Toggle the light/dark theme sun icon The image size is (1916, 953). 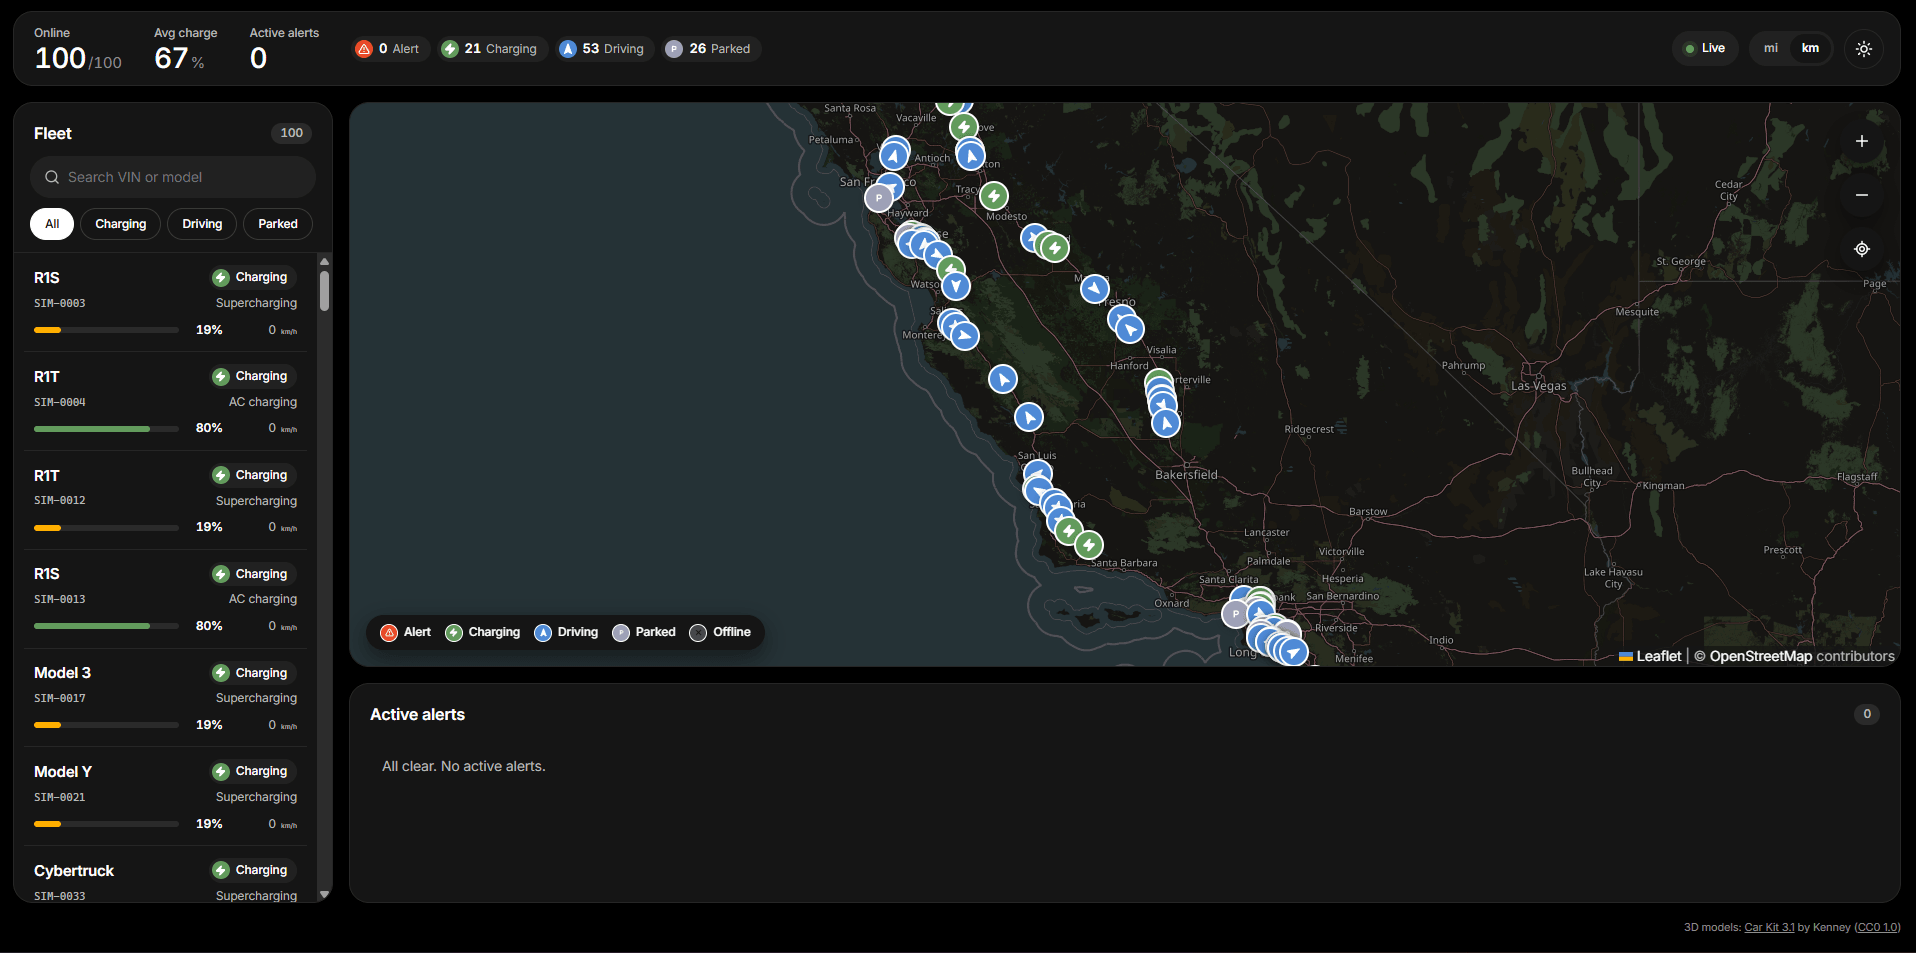click(x=1864, y=49)
